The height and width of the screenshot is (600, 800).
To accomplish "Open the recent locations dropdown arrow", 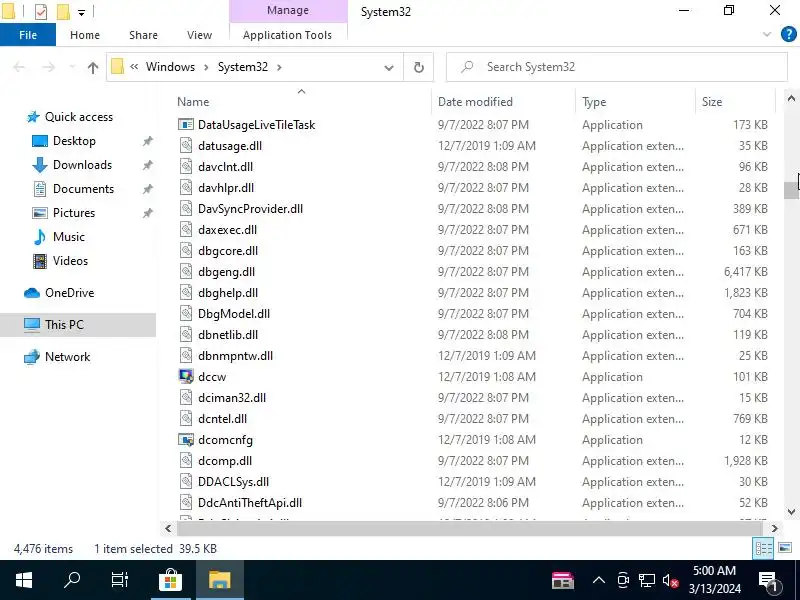I will [72, 67].
